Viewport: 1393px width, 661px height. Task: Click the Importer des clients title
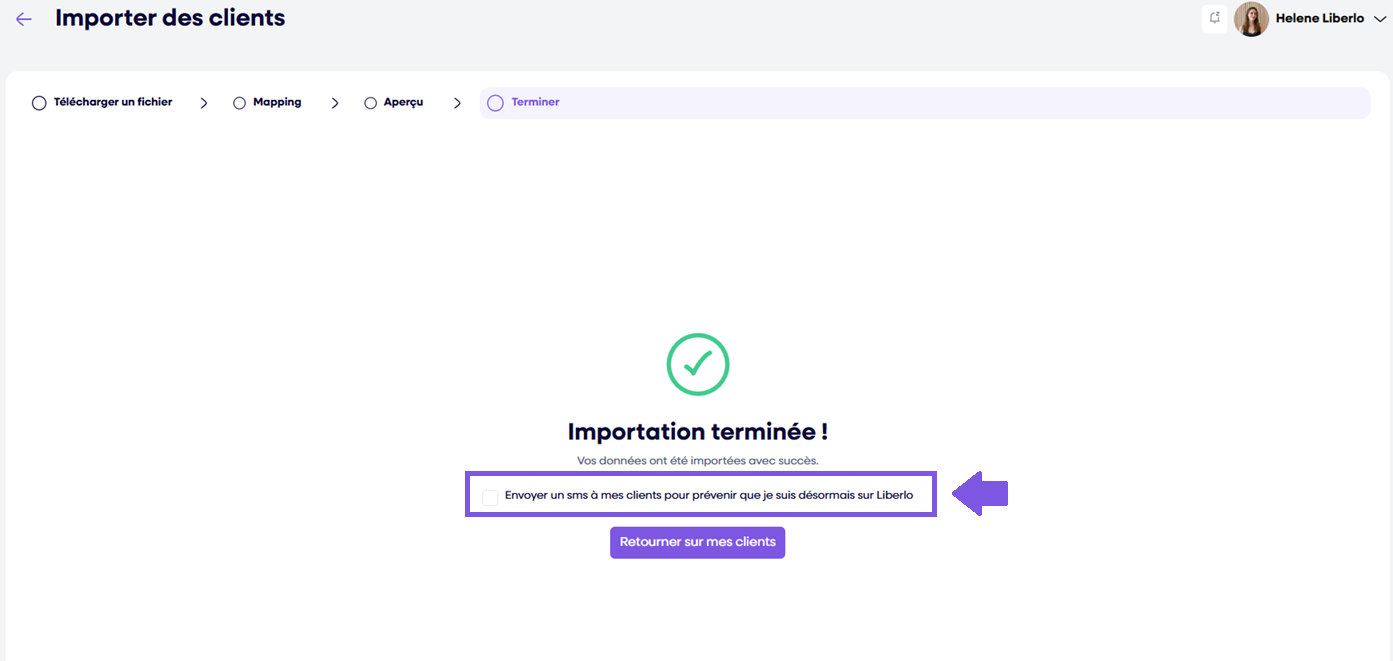click(169, 17)
